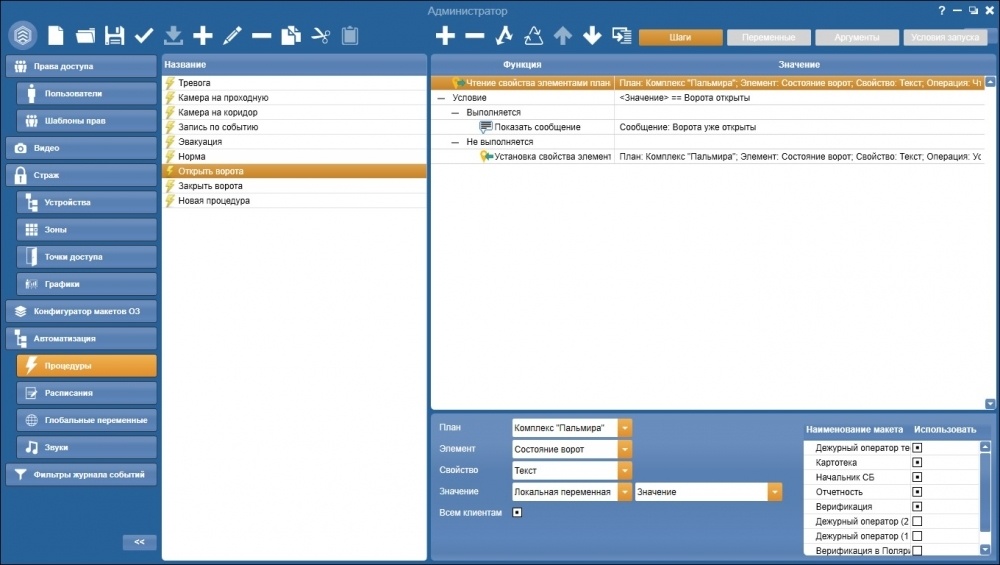Enable the Верификация в Полярис checkbox
The height and width of the screenshot is (565, 1000).
[917, 550]
